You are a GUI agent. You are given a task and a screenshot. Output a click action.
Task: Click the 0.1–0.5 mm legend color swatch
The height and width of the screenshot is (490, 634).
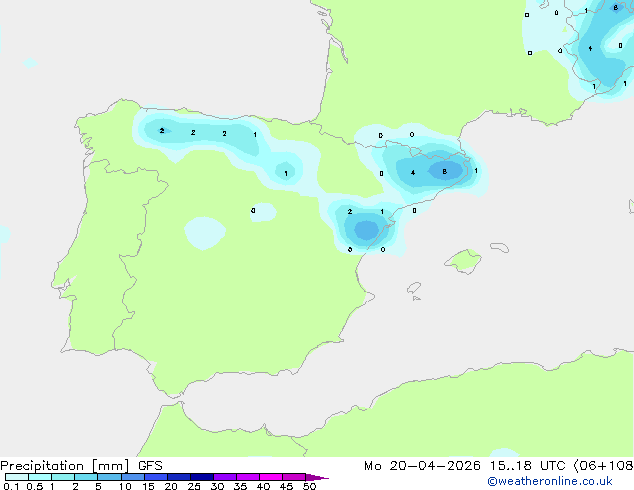[17, 477]
